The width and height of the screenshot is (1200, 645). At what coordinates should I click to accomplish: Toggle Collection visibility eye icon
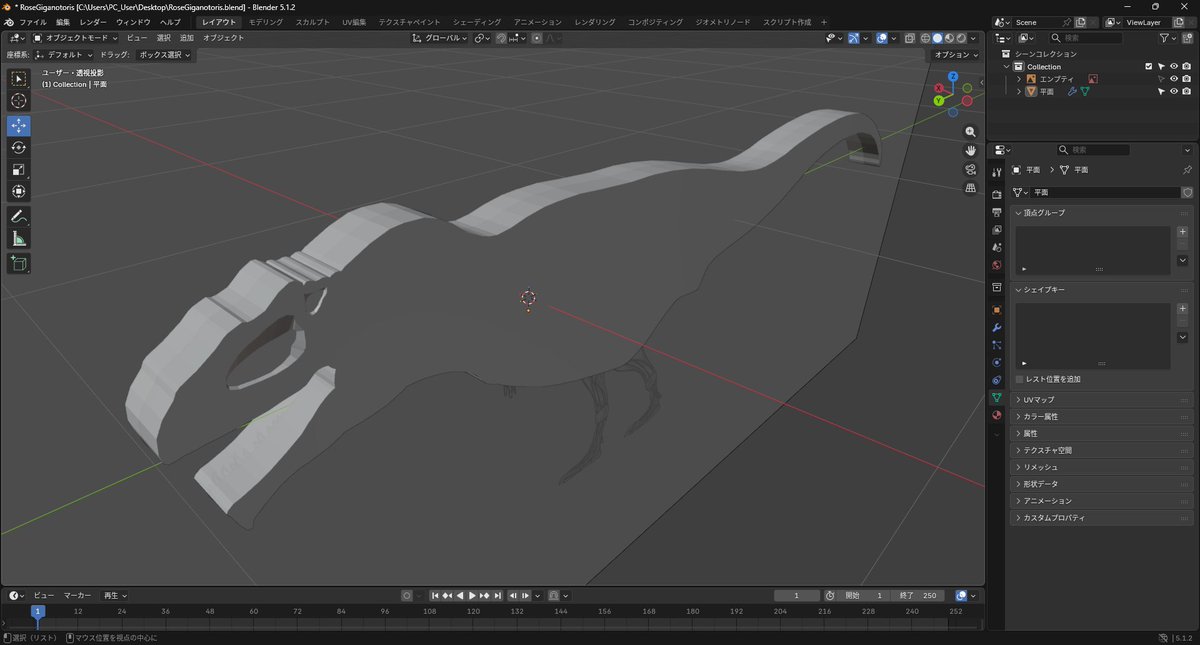pyautogui.click(x=1174, y=67)
